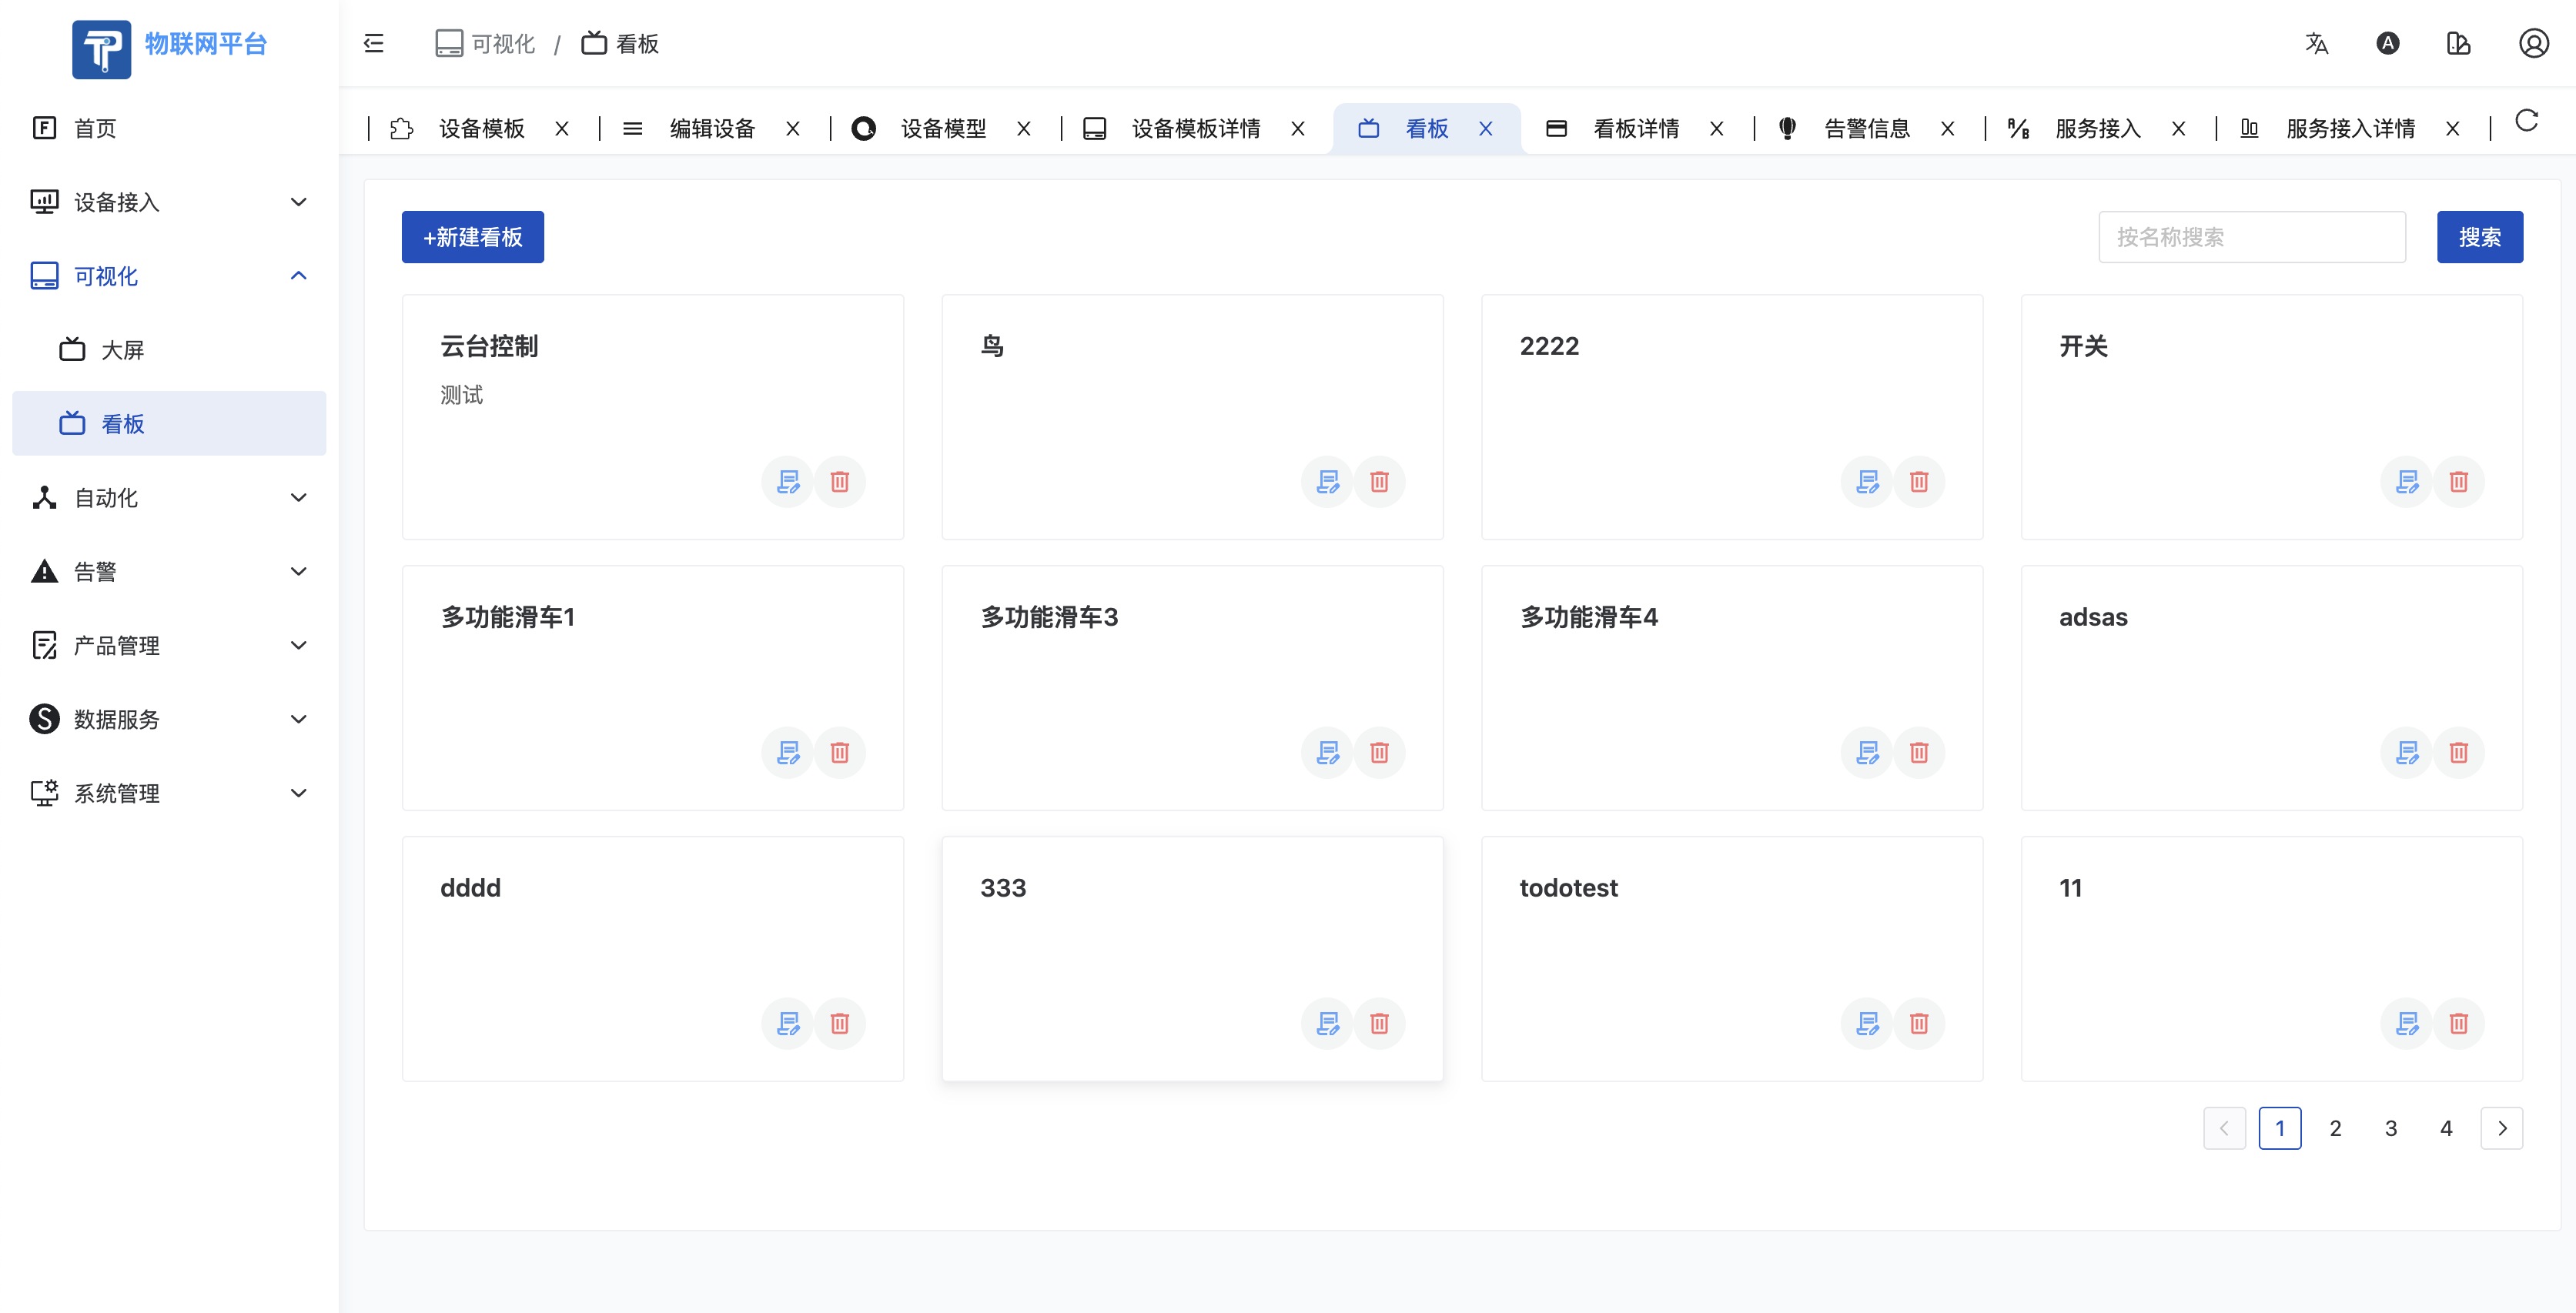Click the +新建看板 button
2576x1313 pixels.
(x=472, y=237)
